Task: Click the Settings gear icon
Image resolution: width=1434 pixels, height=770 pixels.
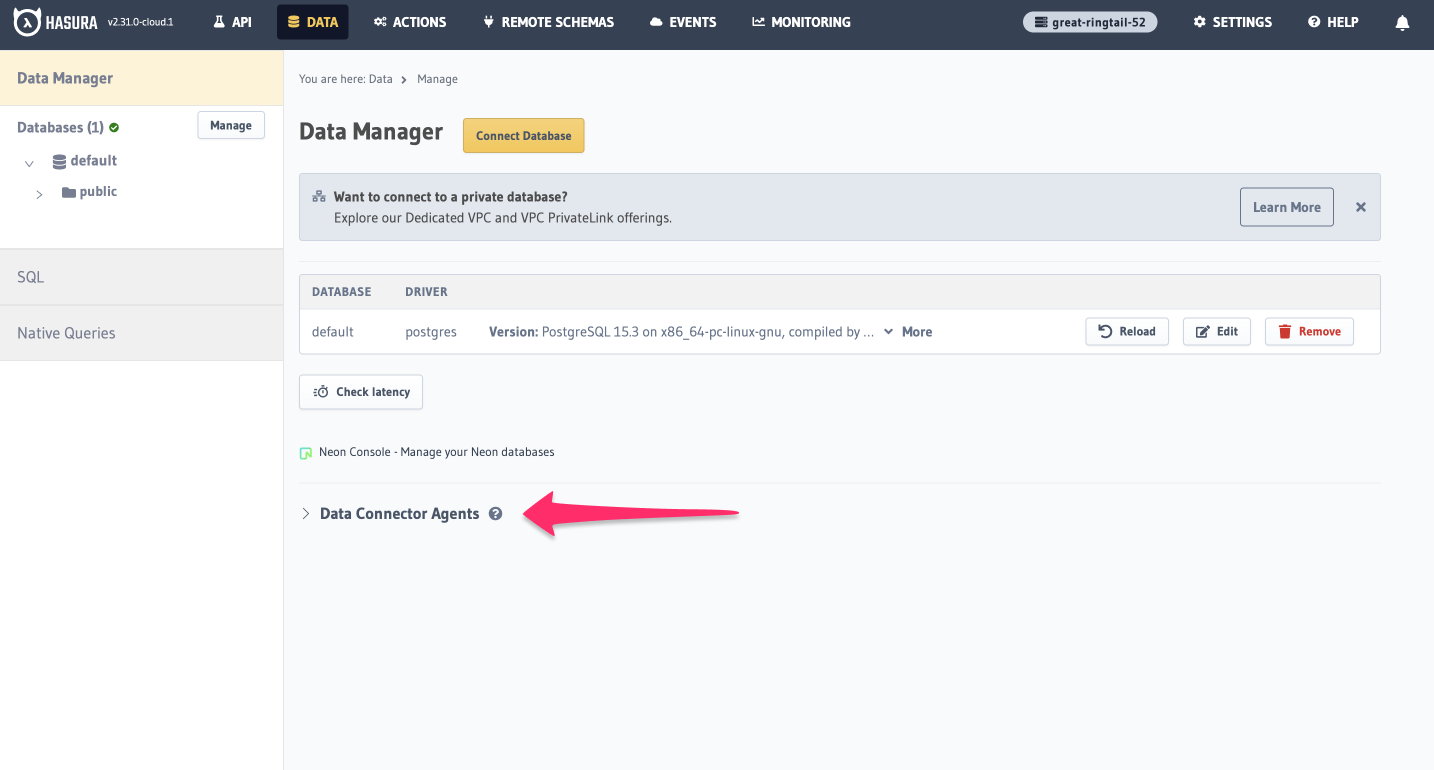Action: (1199, 21)
